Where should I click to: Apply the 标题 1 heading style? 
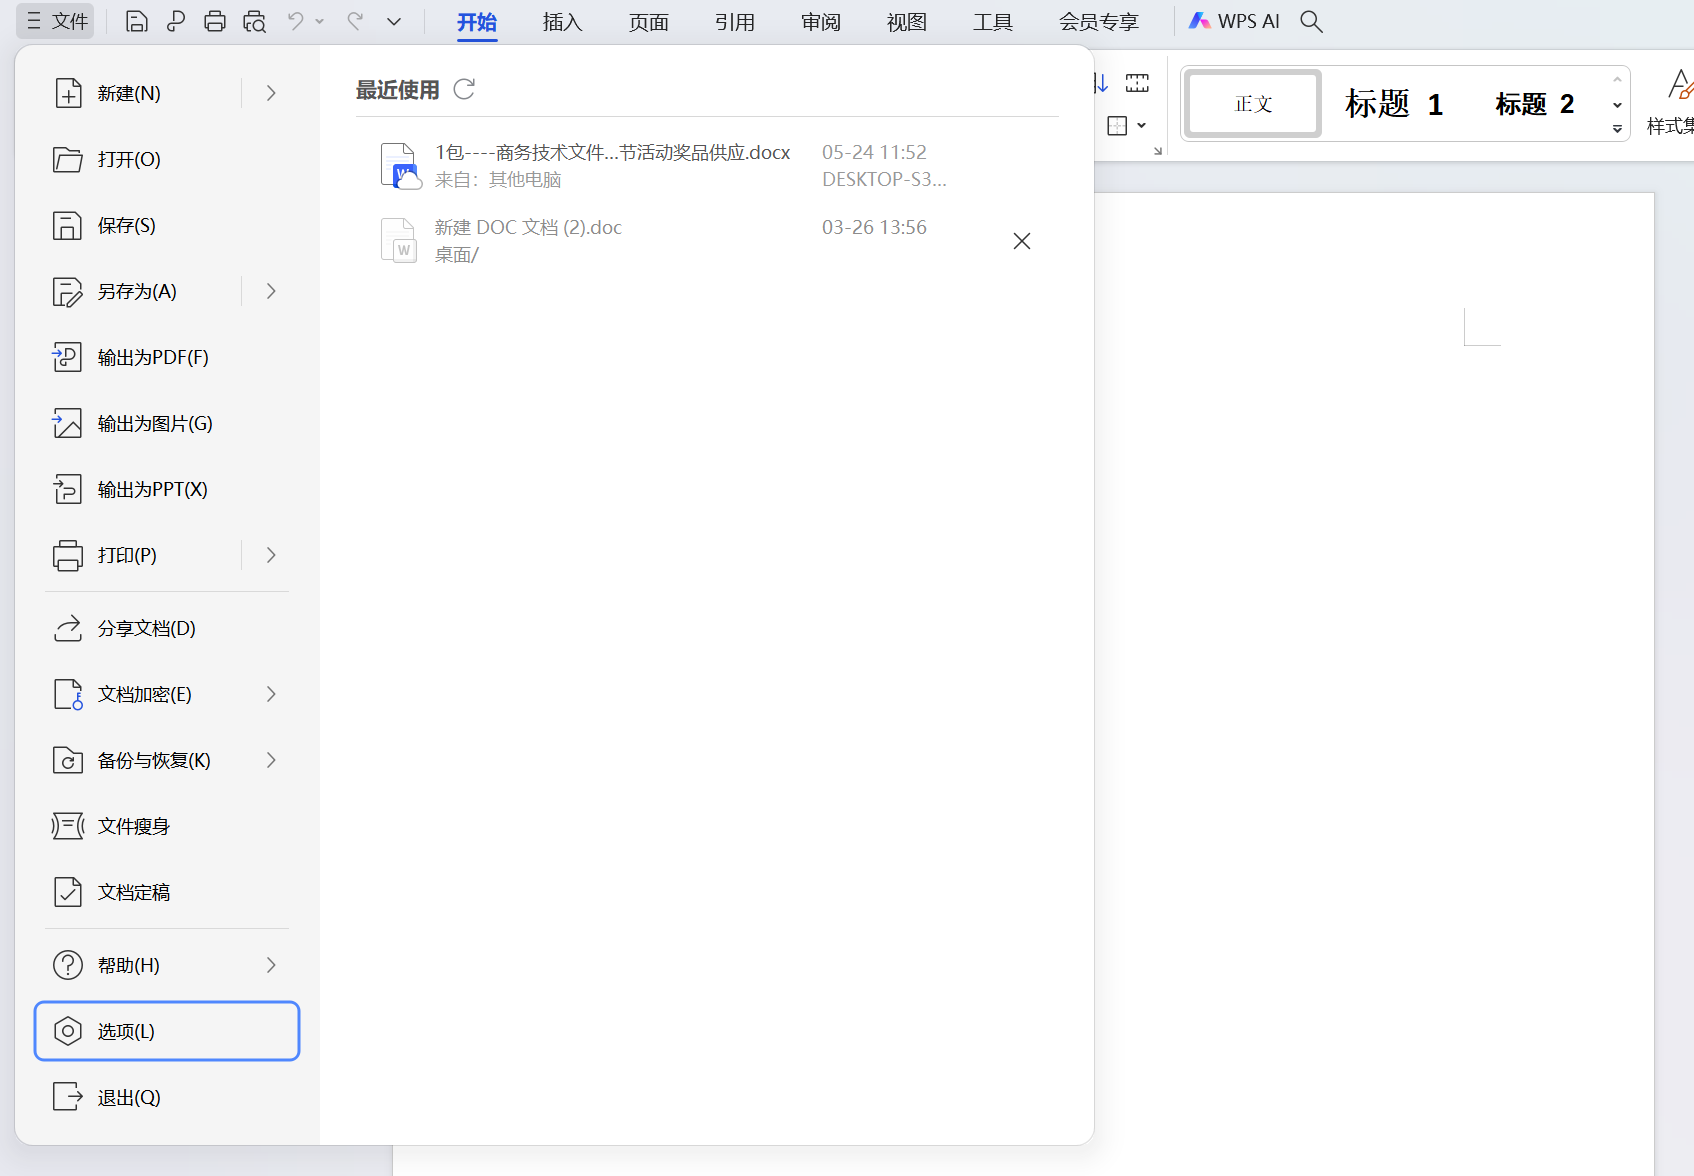click(x=1393, y=104)
